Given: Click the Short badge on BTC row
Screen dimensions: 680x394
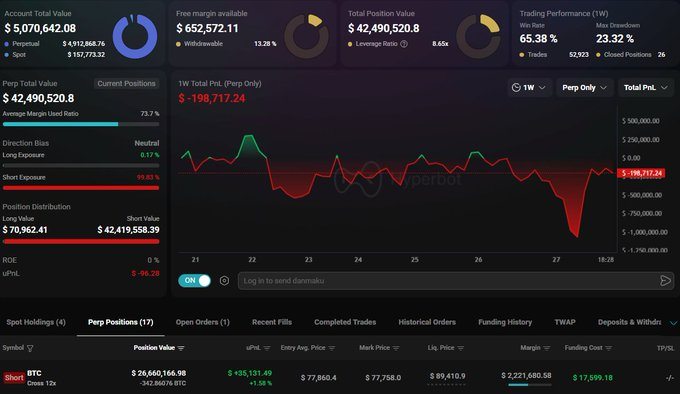Looking at the screenshot, I should 14,378.
